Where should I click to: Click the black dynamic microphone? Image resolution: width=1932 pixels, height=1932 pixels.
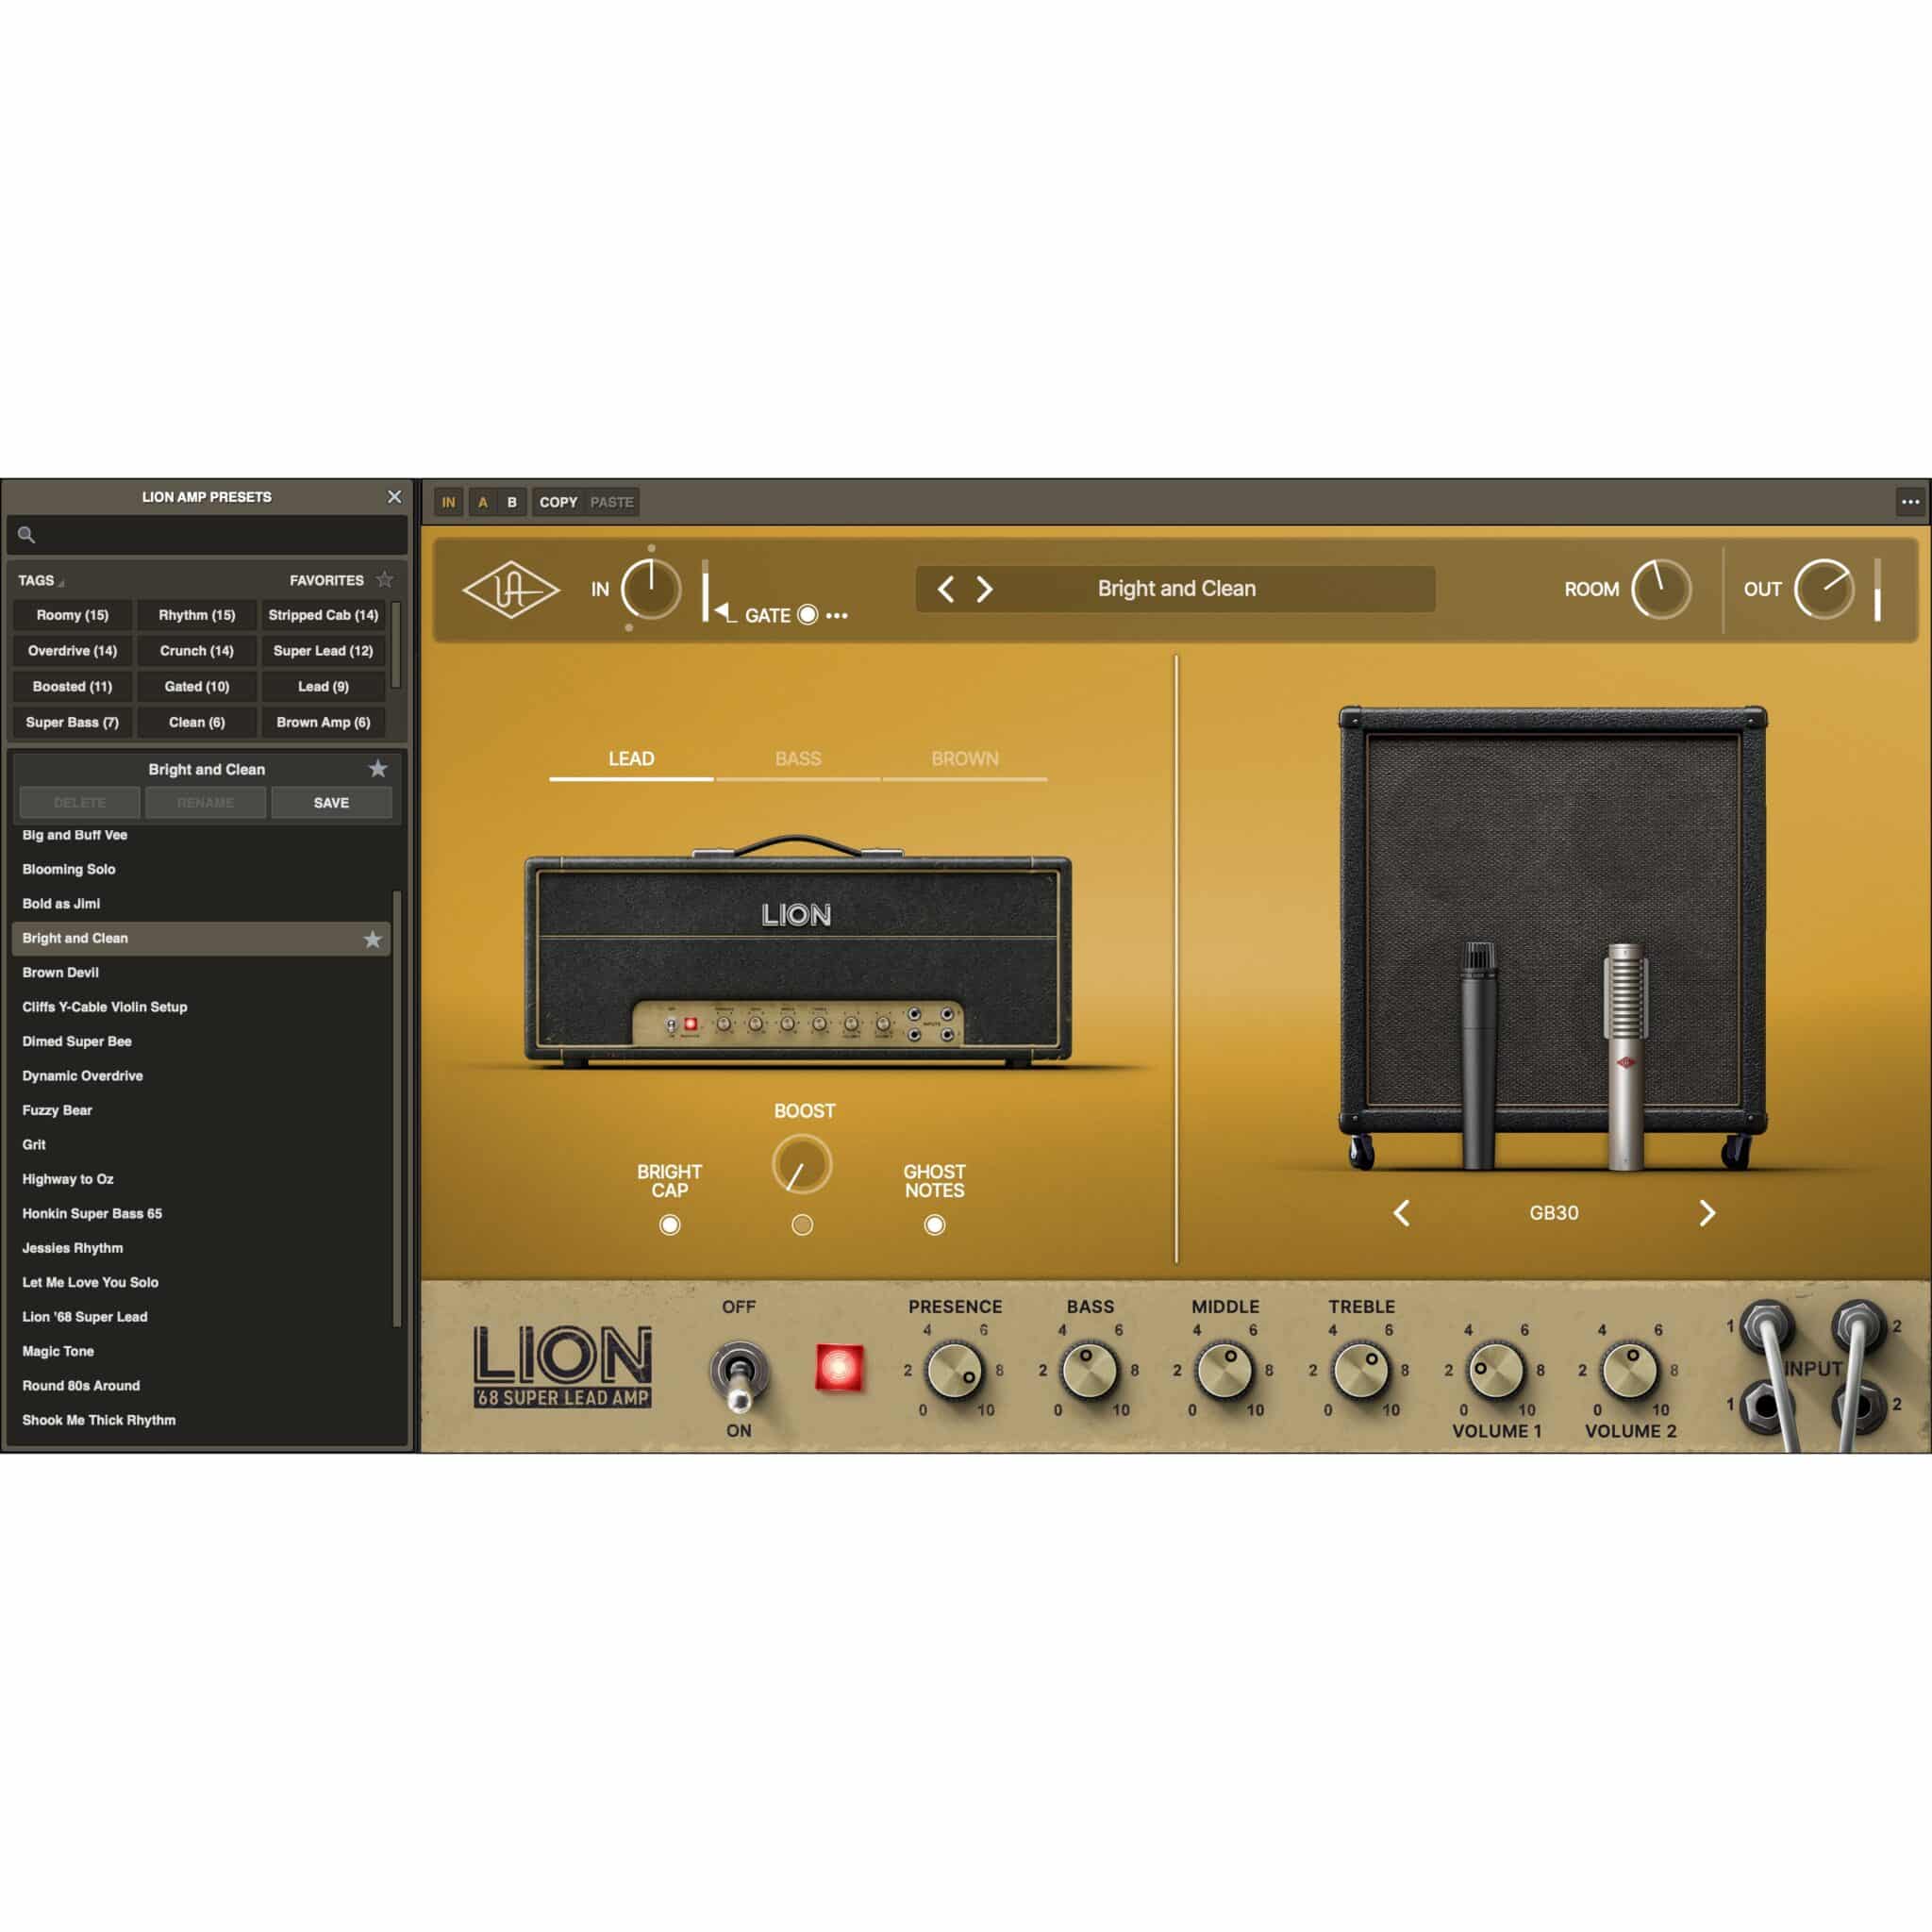click(1479, 1055)
